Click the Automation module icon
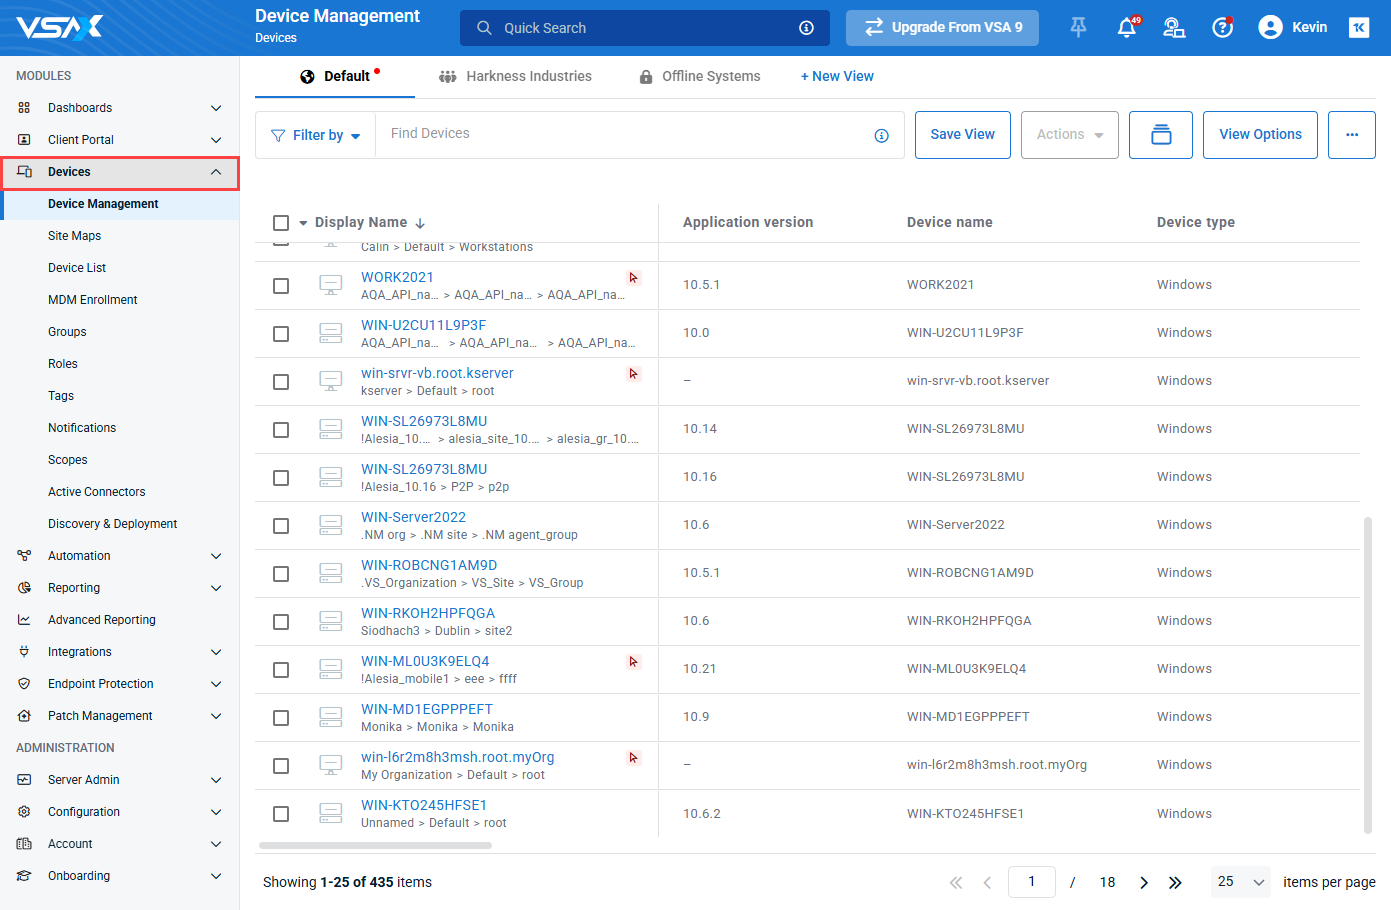 24,556
